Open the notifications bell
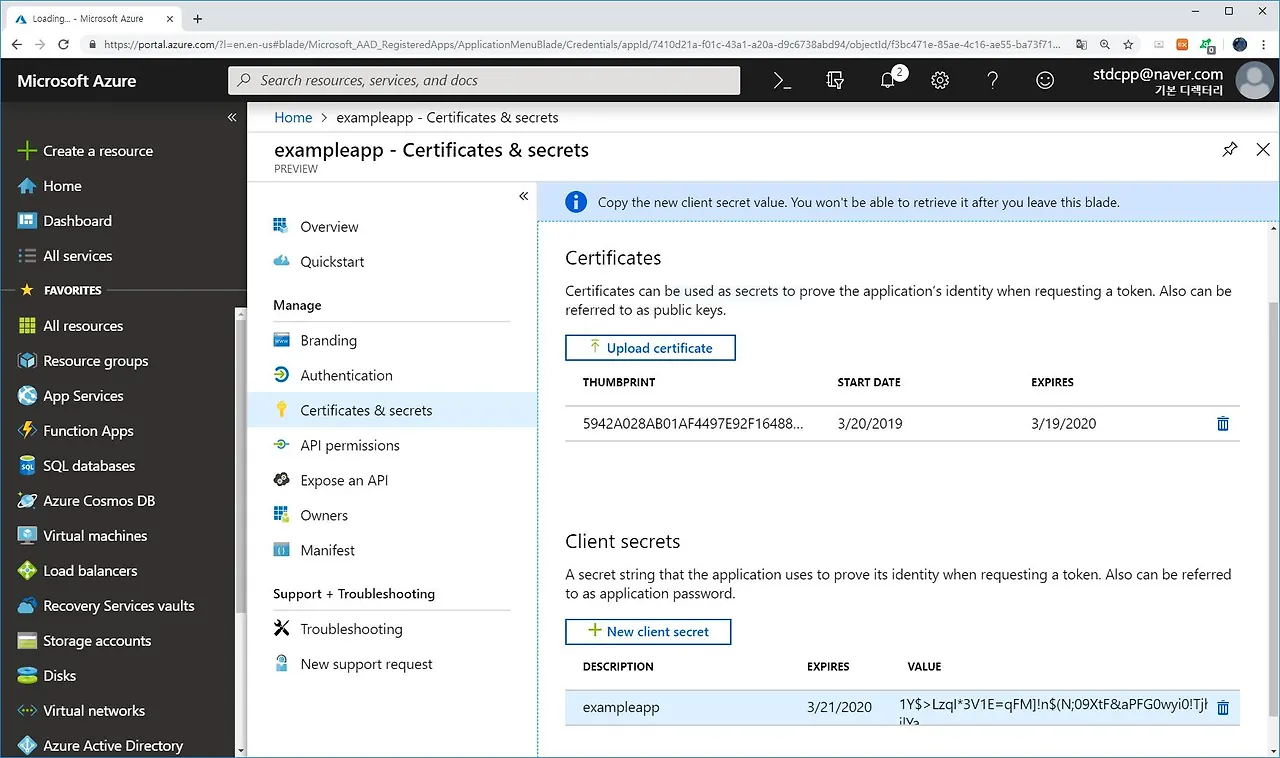Screen dimensions: 1280x758 click(888, 80)
